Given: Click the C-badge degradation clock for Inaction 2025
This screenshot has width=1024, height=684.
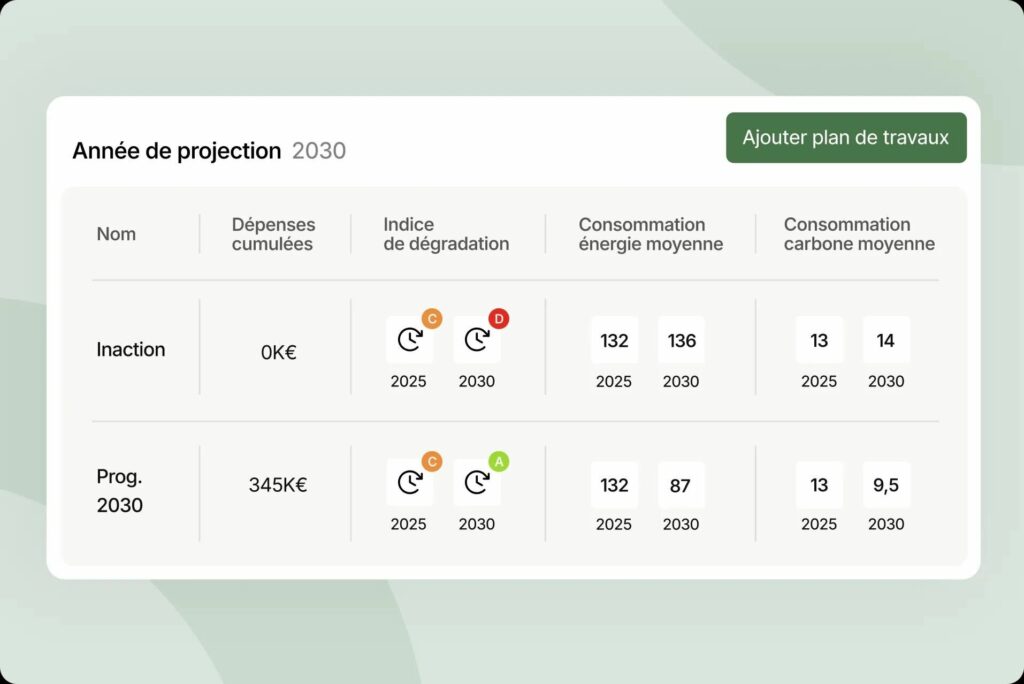Looking at the screenshot, I should (x=409, y=340).
